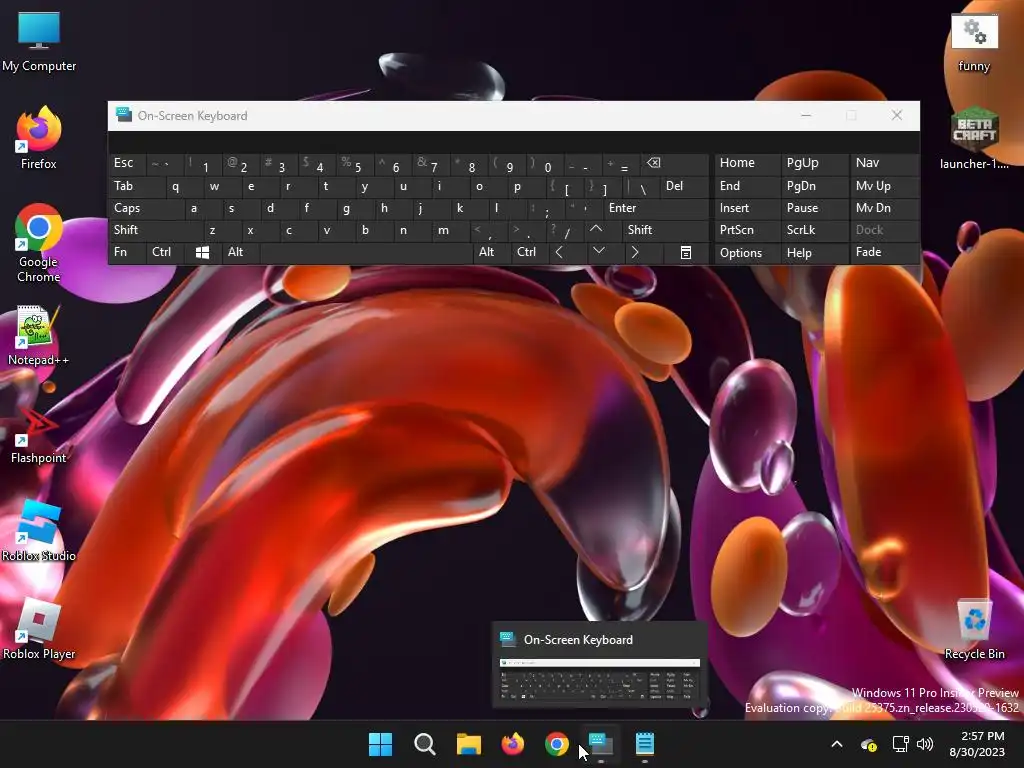Click the context menu key on the keyboard
This screenshot has width=1024, height=768.
point(686,252)
